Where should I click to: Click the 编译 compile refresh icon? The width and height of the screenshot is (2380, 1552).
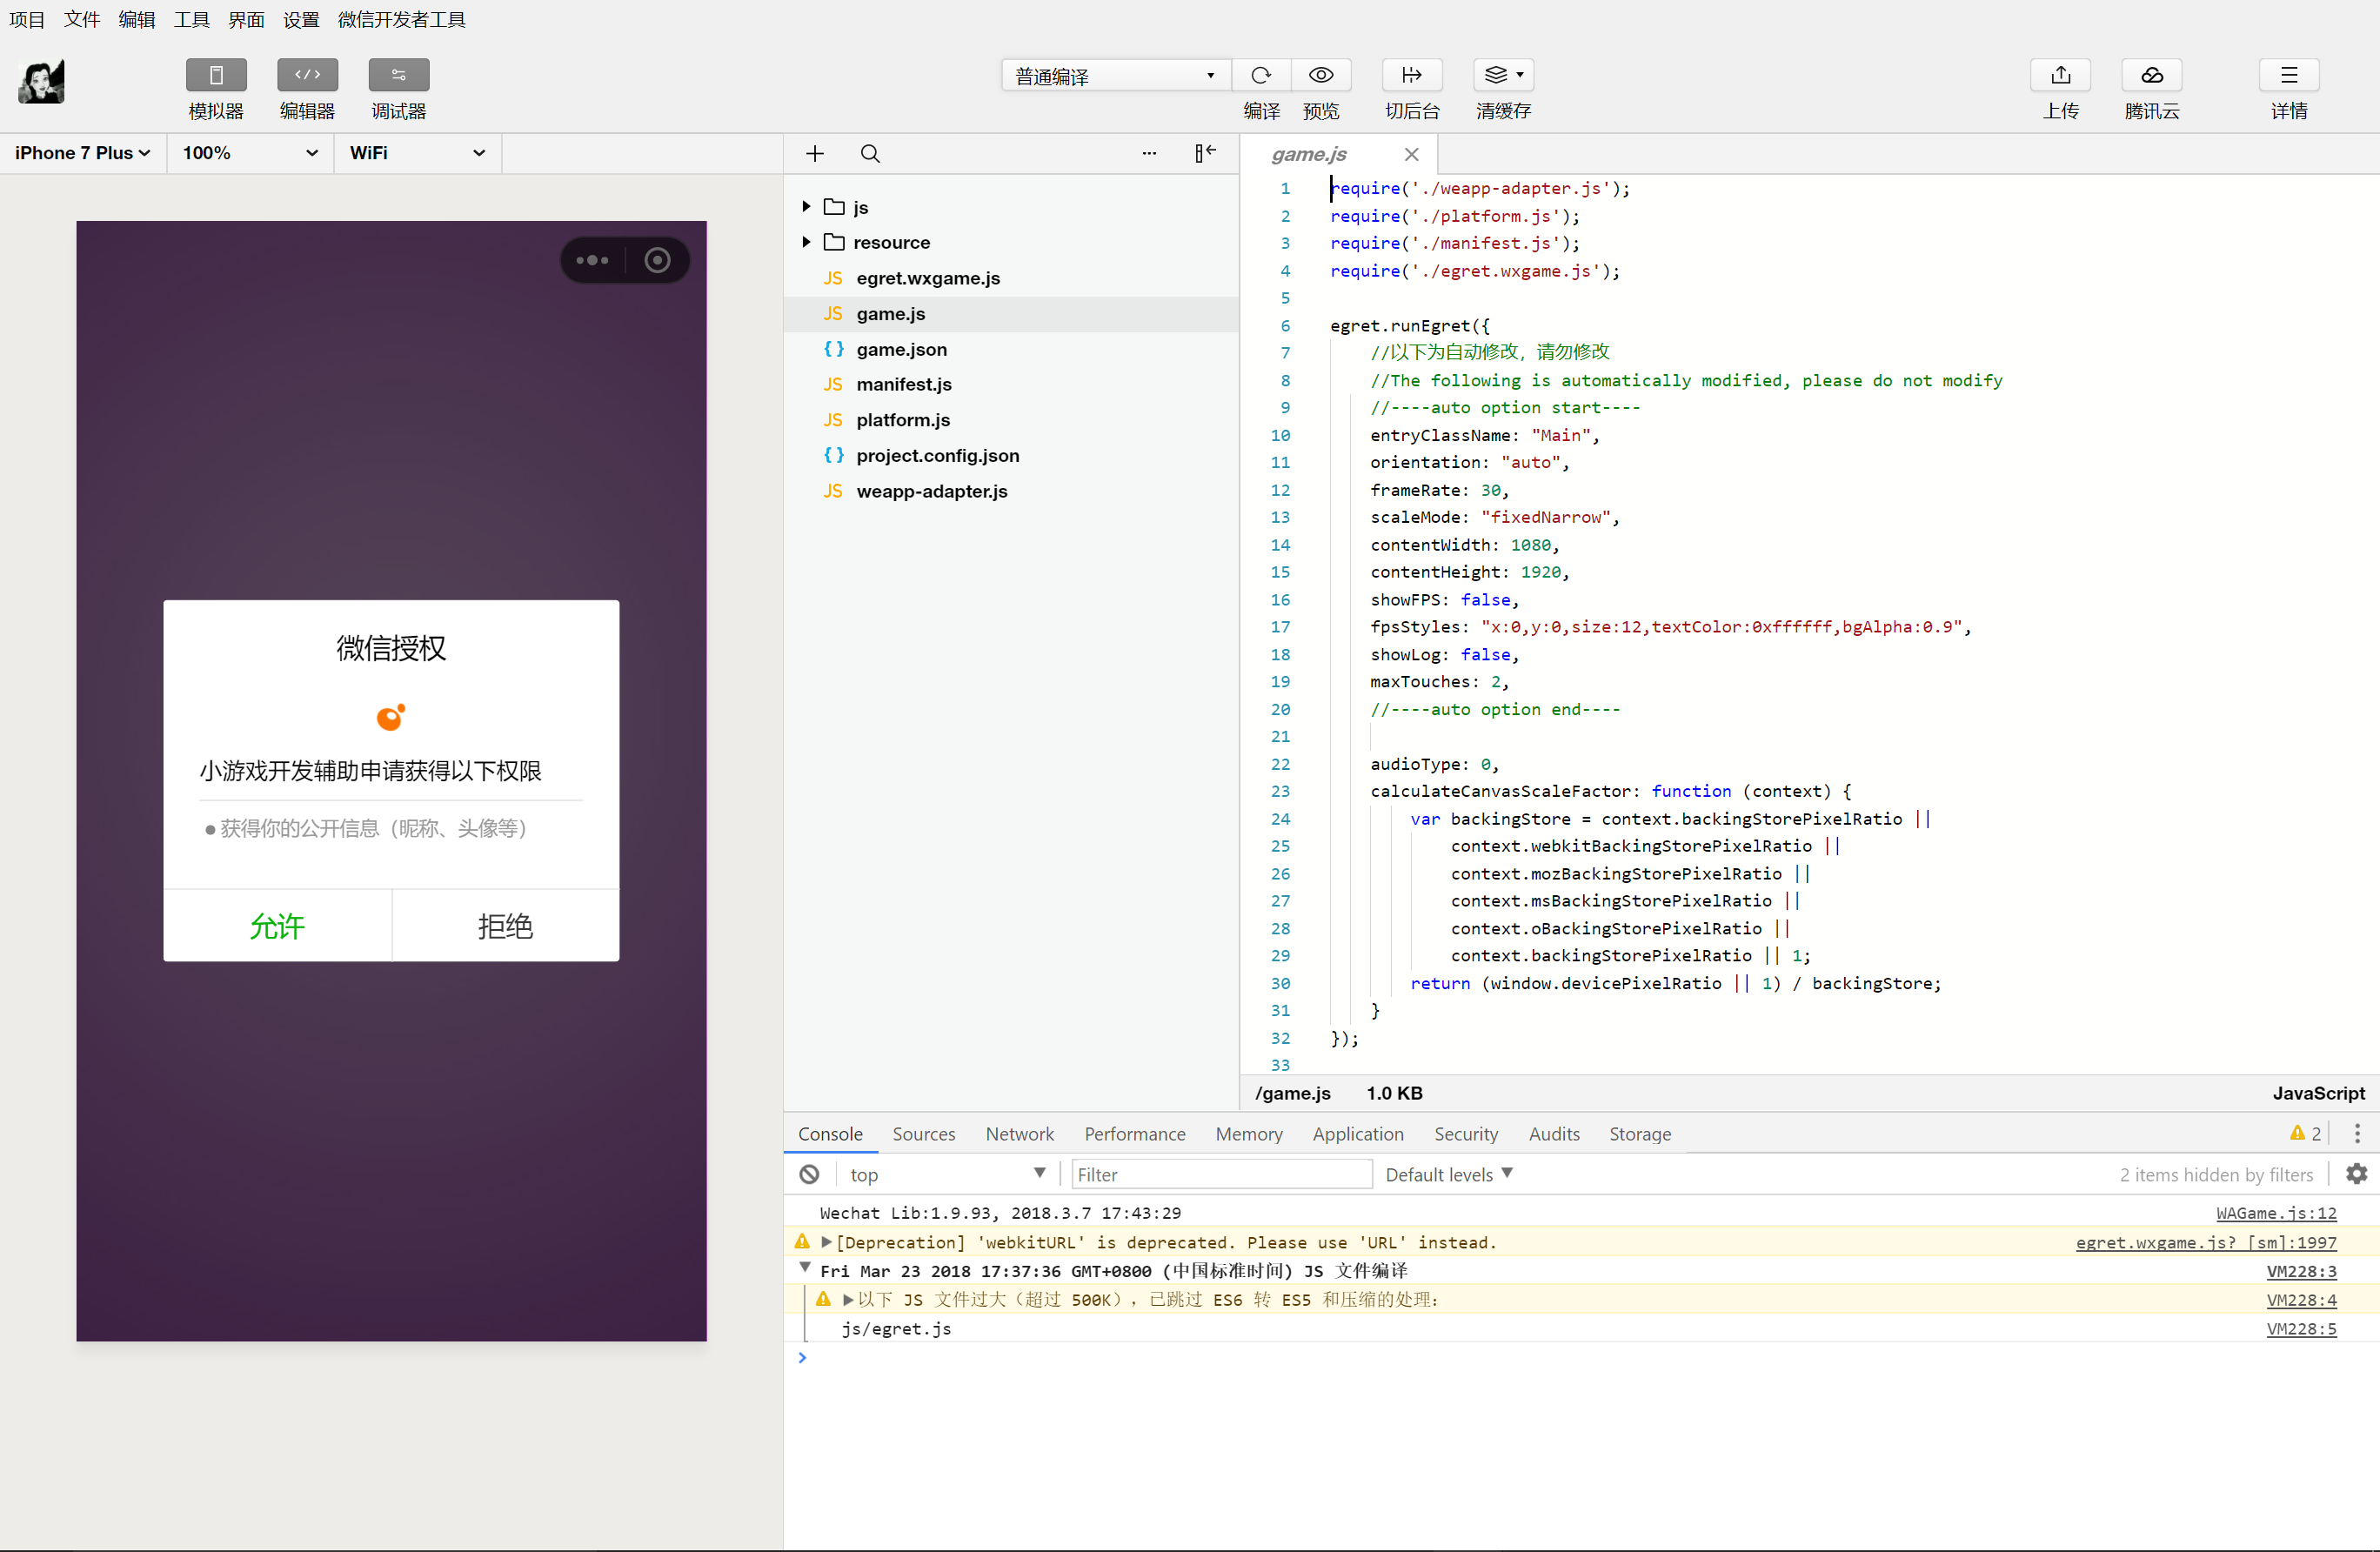[x=1261, y=75]
